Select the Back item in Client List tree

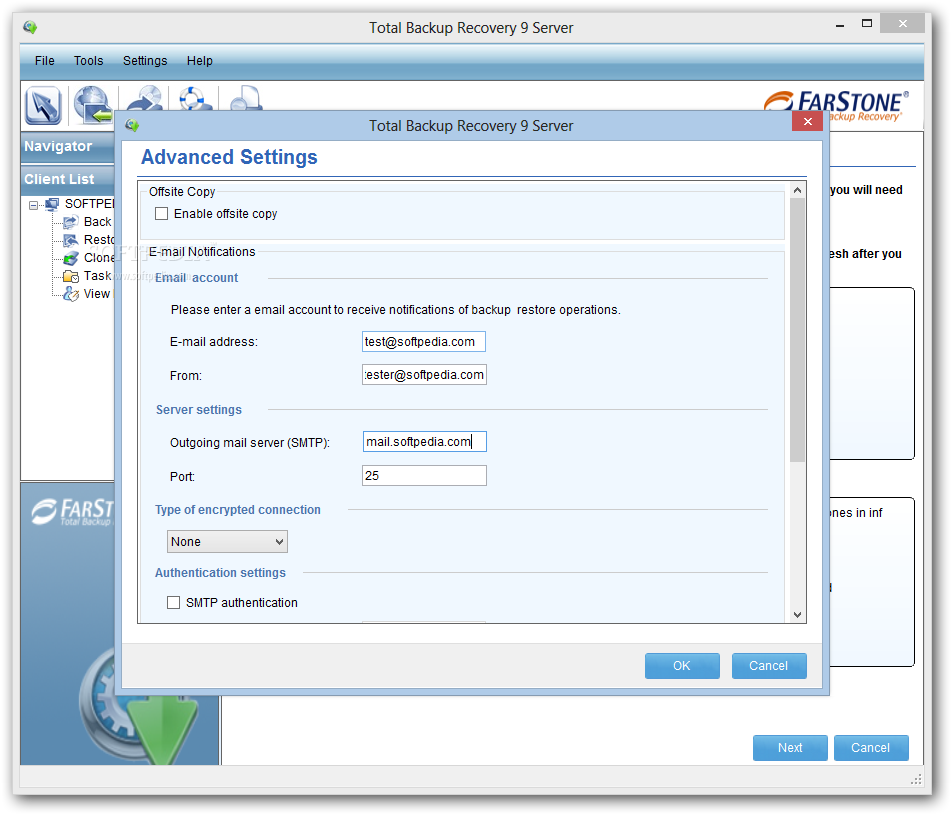(x=98, y=222)
